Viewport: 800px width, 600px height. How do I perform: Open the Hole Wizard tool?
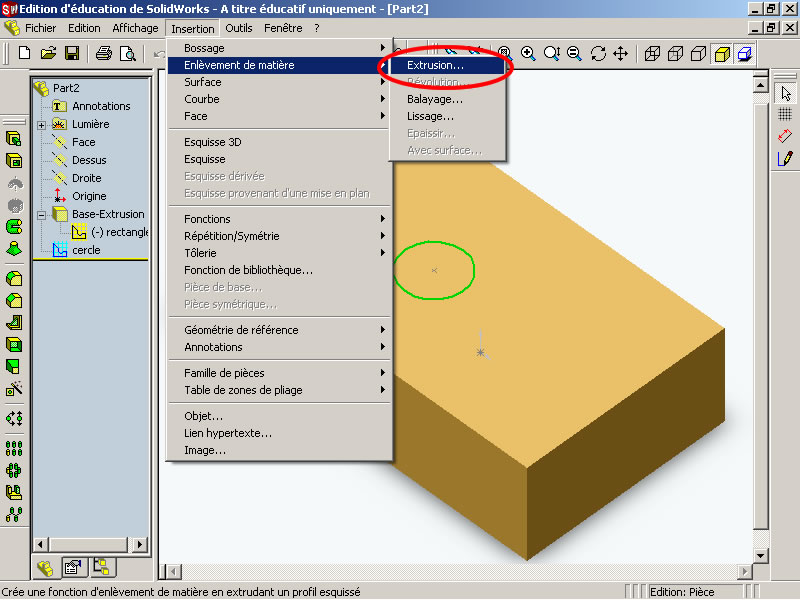click(x=14, y=389)
